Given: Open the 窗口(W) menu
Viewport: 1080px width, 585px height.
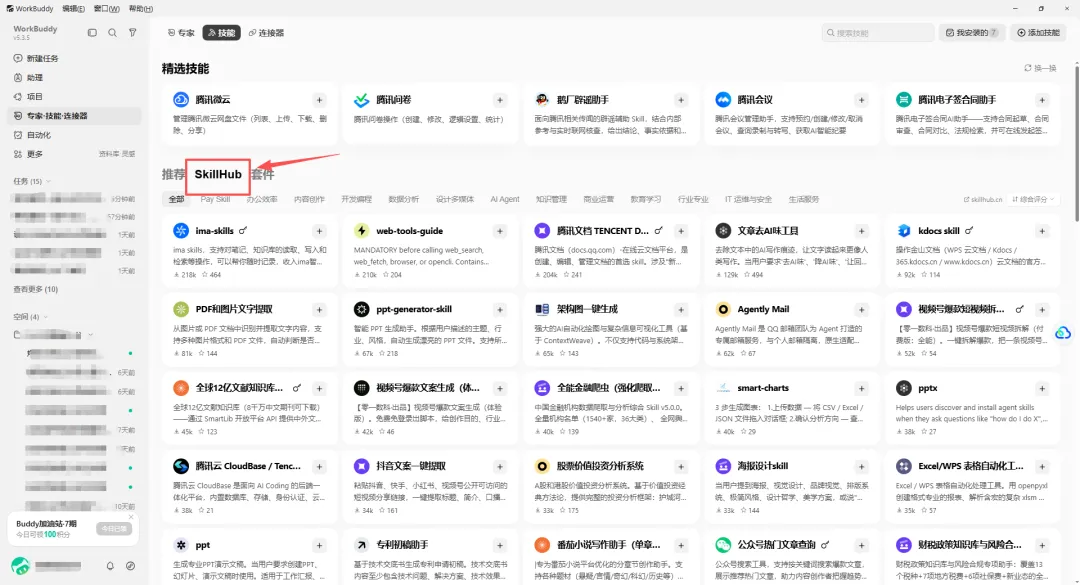Looking at the screenshot, I should coord(106,8).
